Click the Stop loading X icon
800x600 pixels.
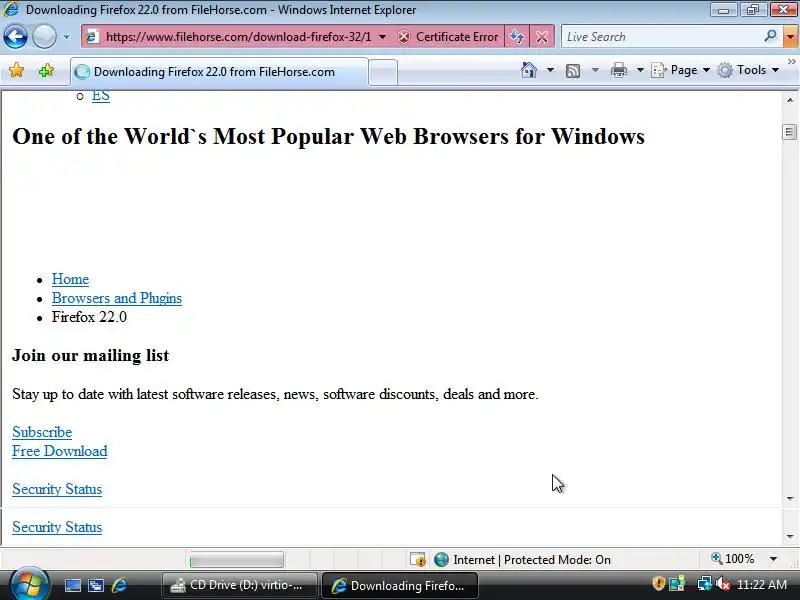pyautogui.click(x=542, y=37)
